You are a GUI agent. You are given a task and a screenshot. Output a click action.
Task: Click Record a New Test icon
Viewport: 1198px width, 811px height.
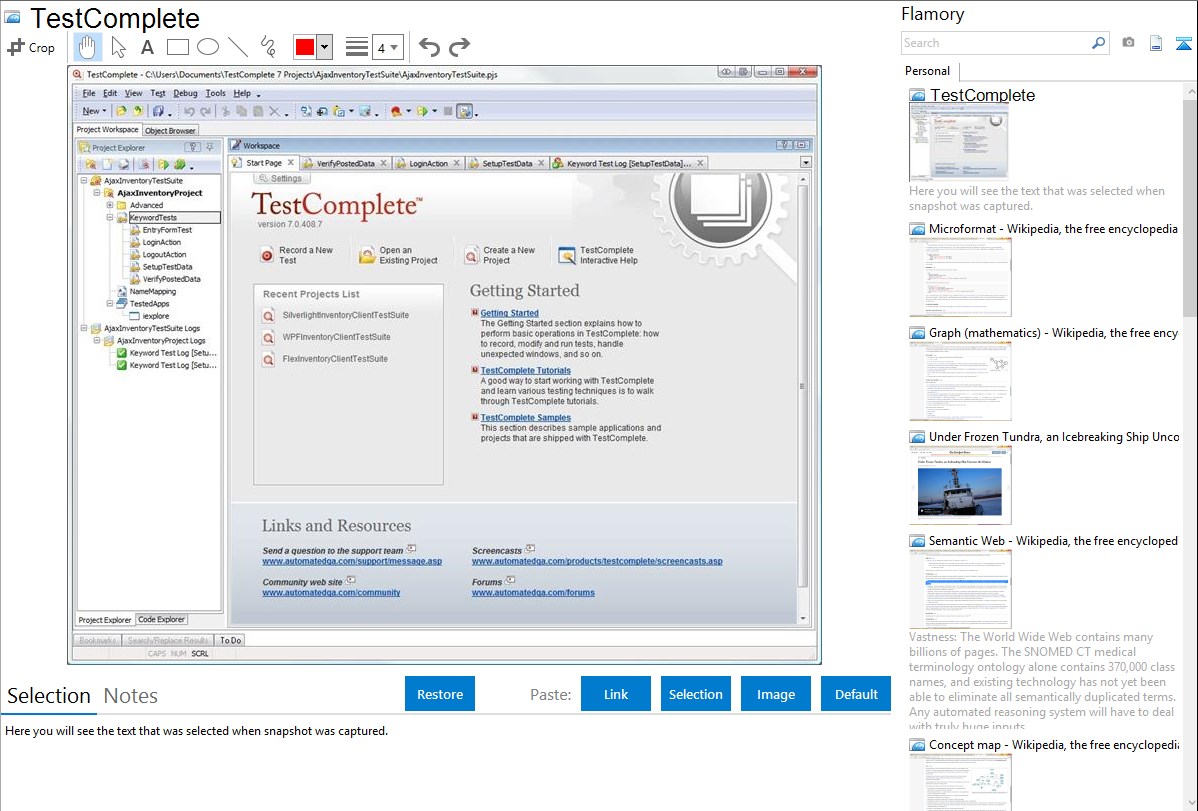(x=267, y=255)
